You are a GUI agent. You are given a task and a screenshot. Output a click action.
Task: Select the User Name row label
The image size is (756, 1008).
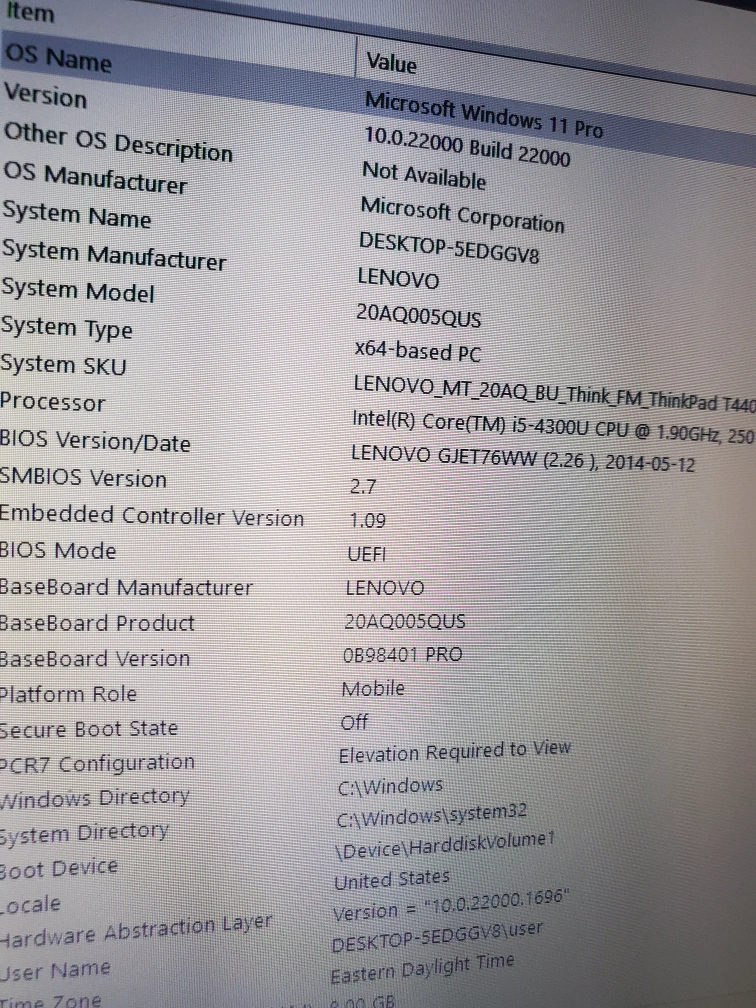pos(55,970)
